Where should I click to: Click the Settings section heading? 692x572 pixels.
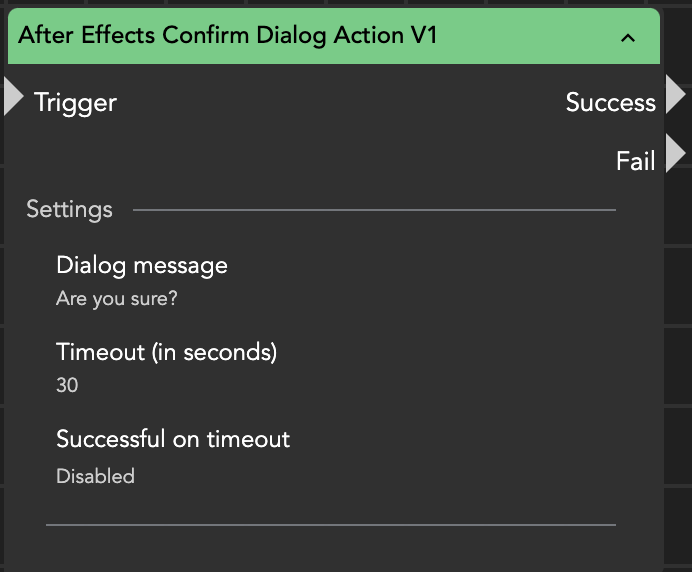click(69, 210)
